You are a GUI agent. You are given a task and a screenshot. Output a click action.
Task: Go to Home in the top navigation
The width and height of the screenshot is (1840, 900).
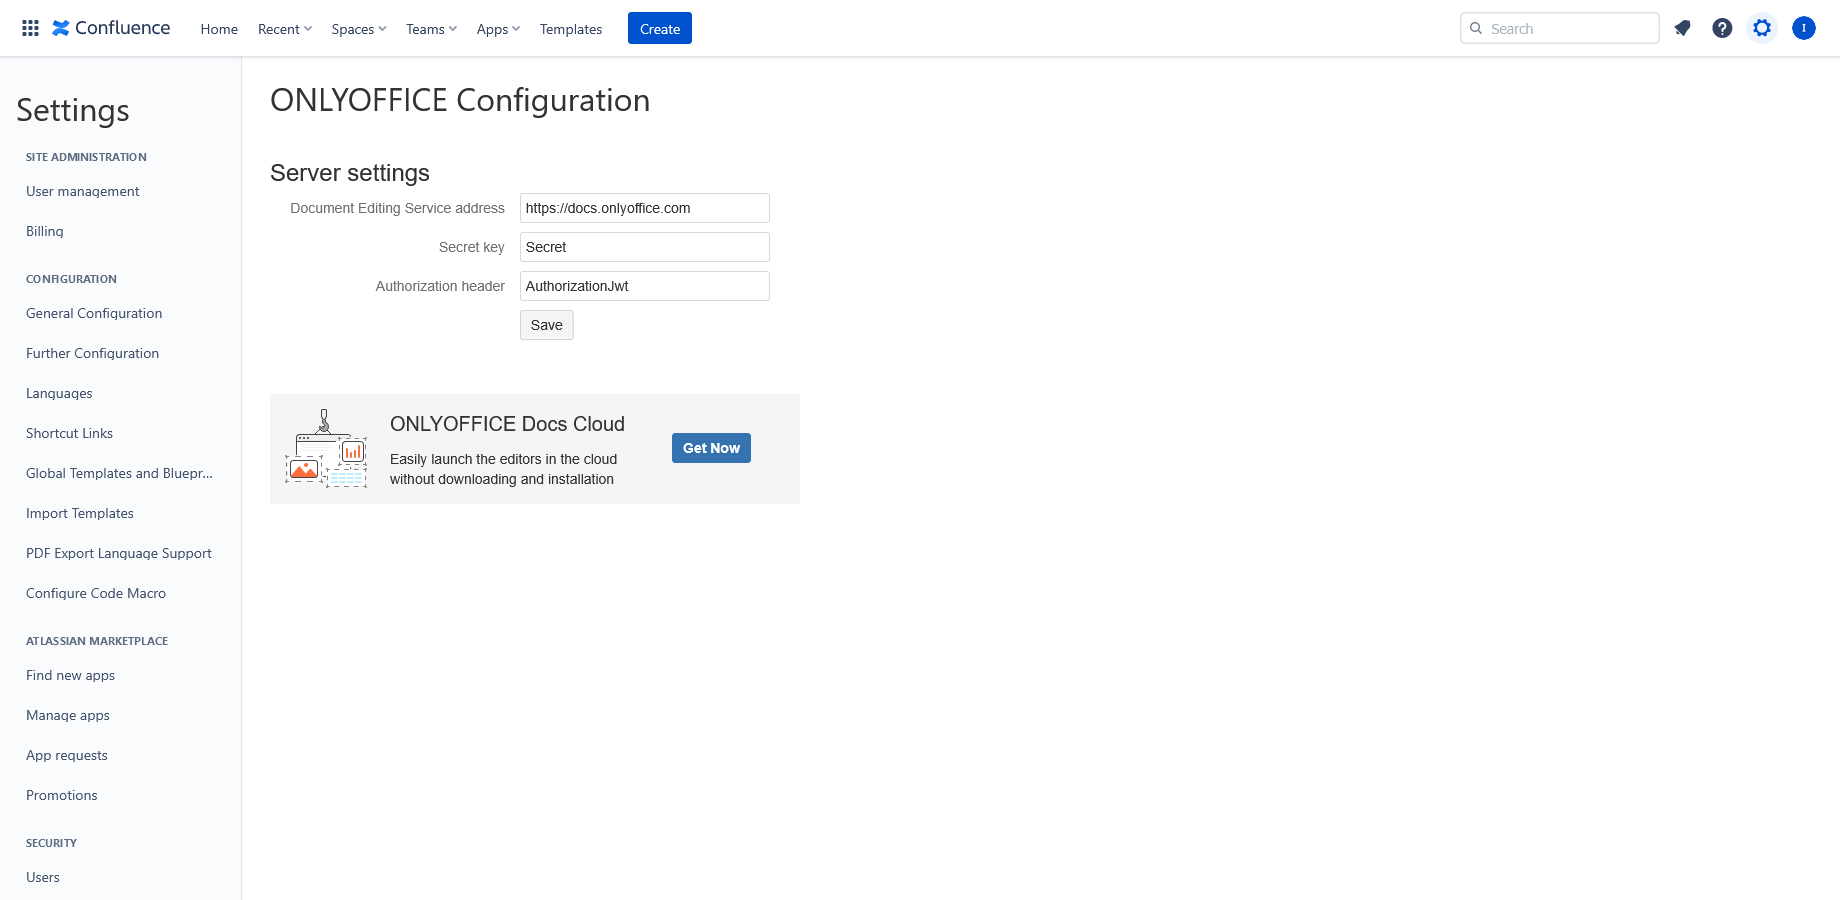point(219,29)
